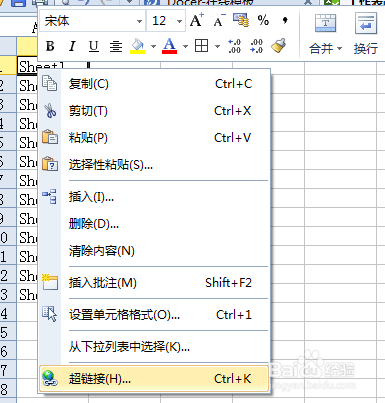Select 清除内容(N) menu entry
385x403 pixels.
point(154,251)
